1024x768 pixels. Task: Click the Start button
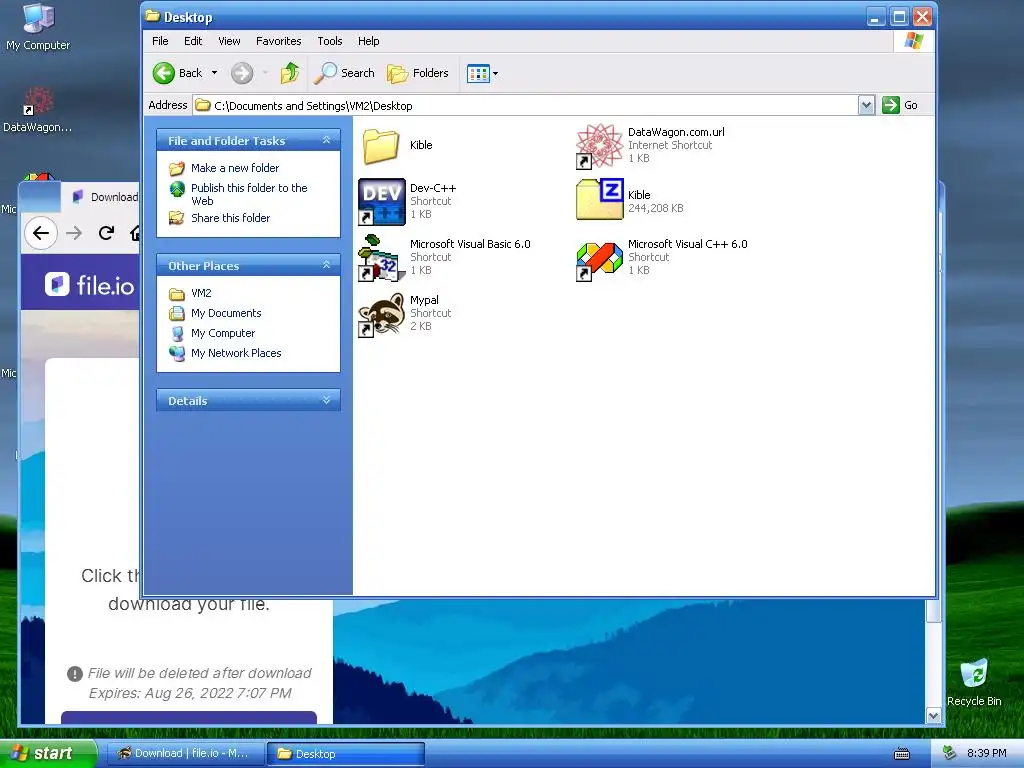48,754
